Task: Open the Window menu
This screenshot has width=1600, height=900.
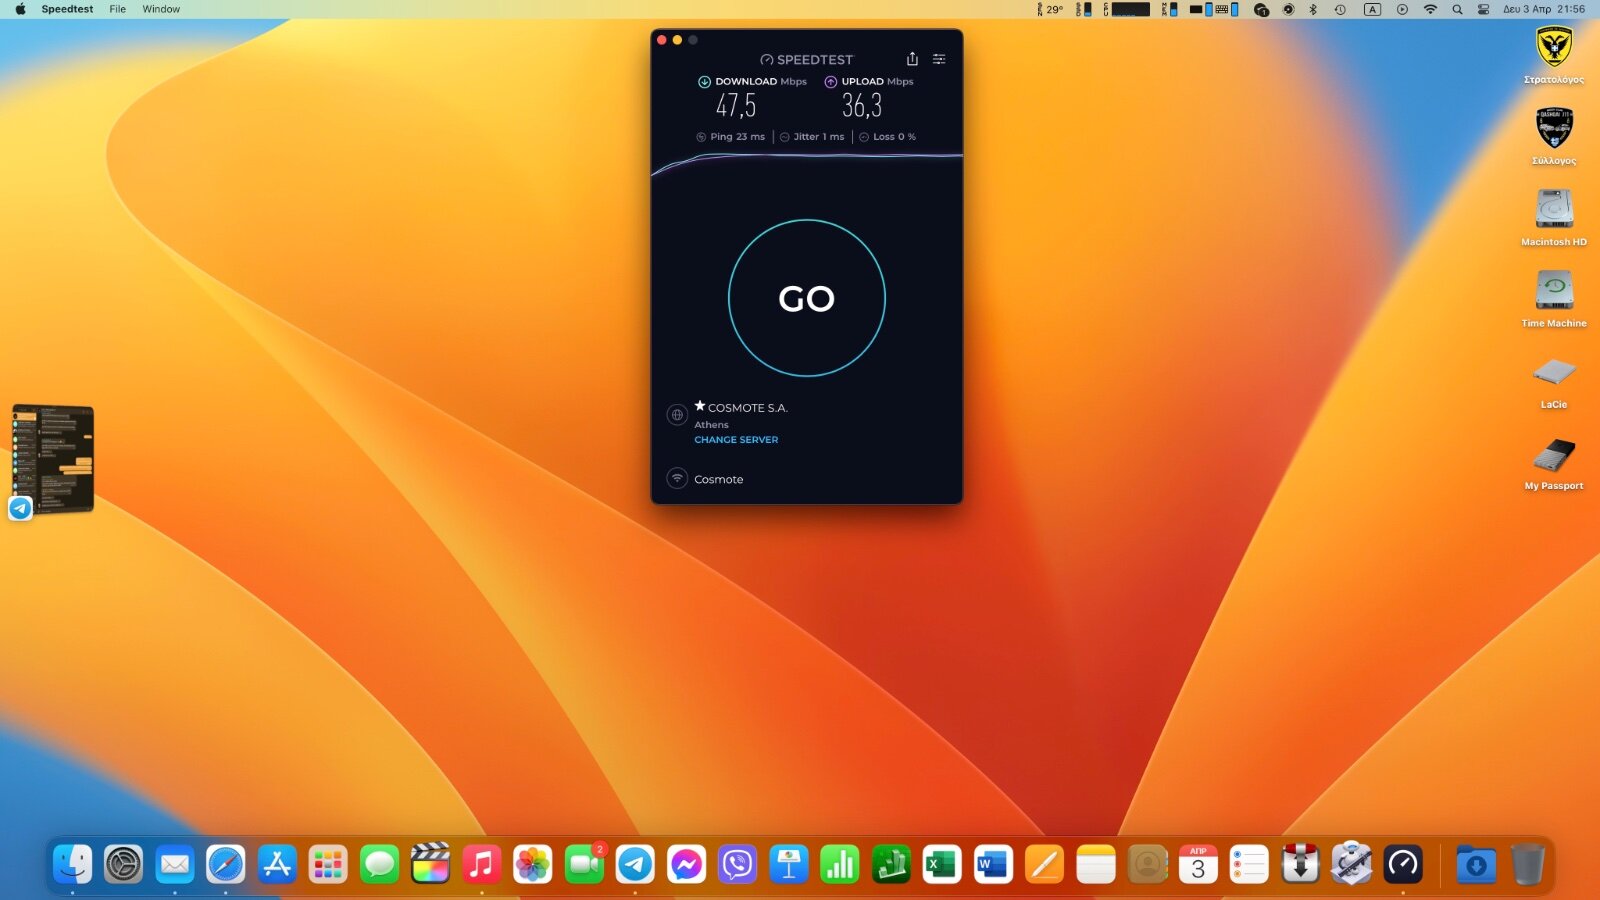Action: click(161, 9)
